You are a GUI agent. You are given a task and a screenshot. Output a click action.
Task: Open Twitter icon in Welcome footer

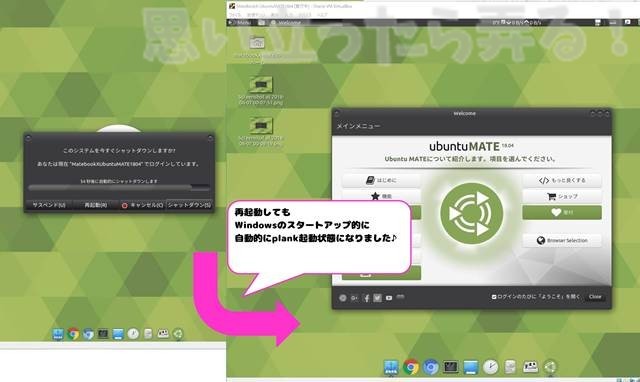[378, 298]
